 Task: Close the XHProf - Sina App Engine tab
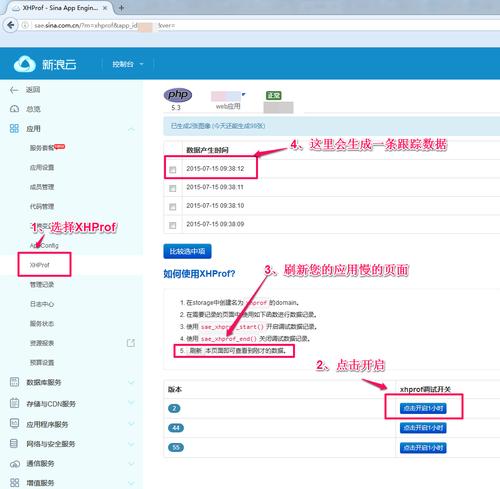(x=105, y=8)
